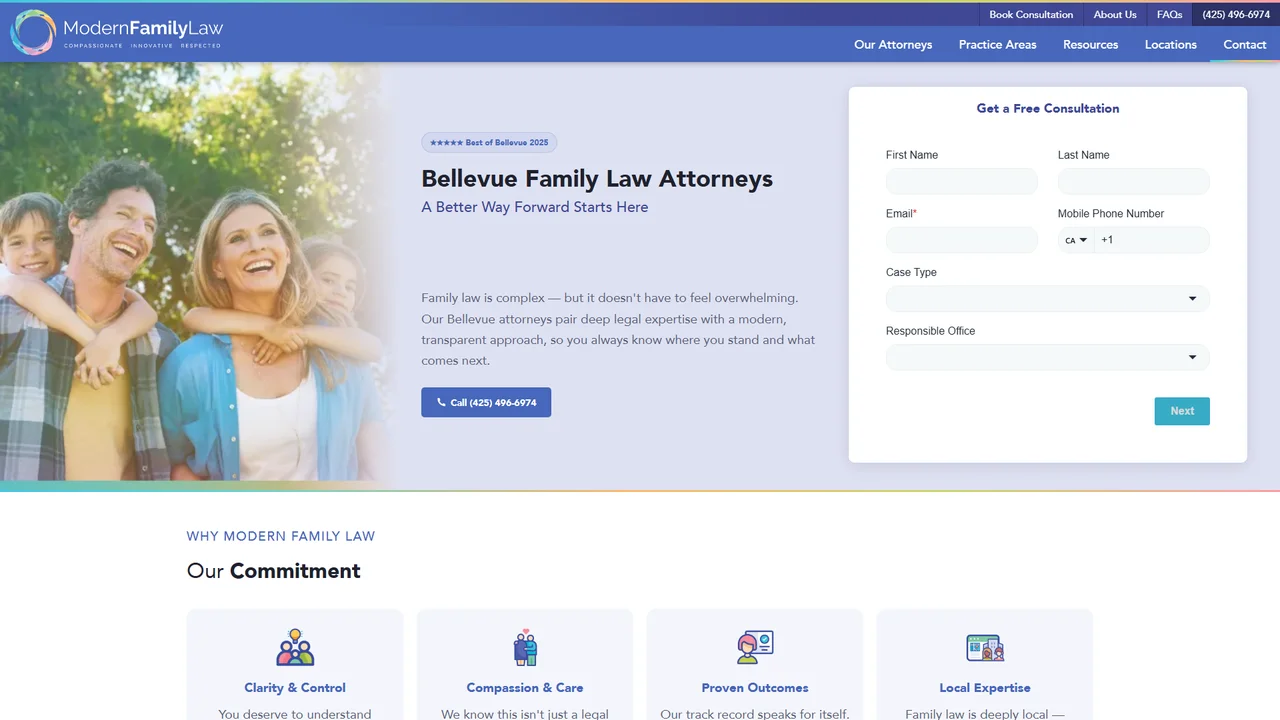Focus the First Name field

962,182
